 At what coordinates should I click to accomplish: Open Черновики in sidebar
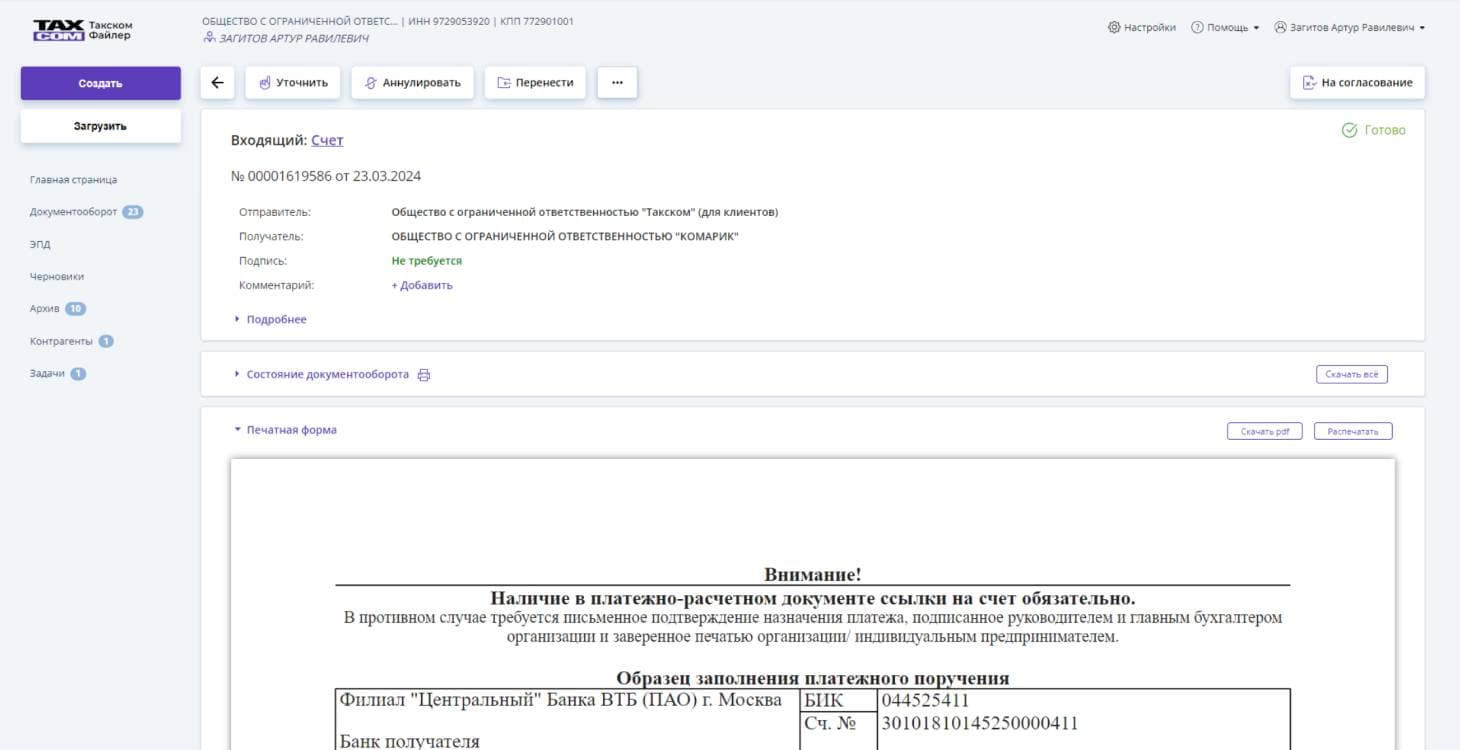pos(57,276)
